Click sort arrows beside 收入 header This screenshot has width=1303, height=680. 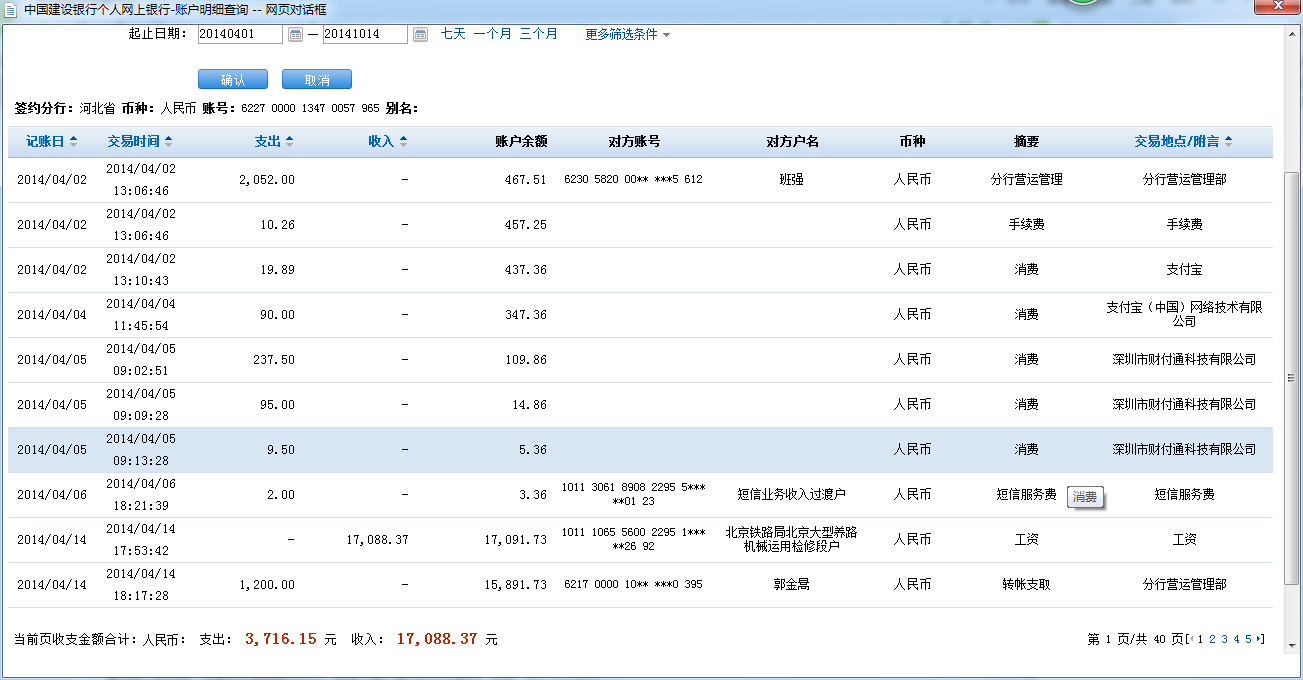click(403, 142)
